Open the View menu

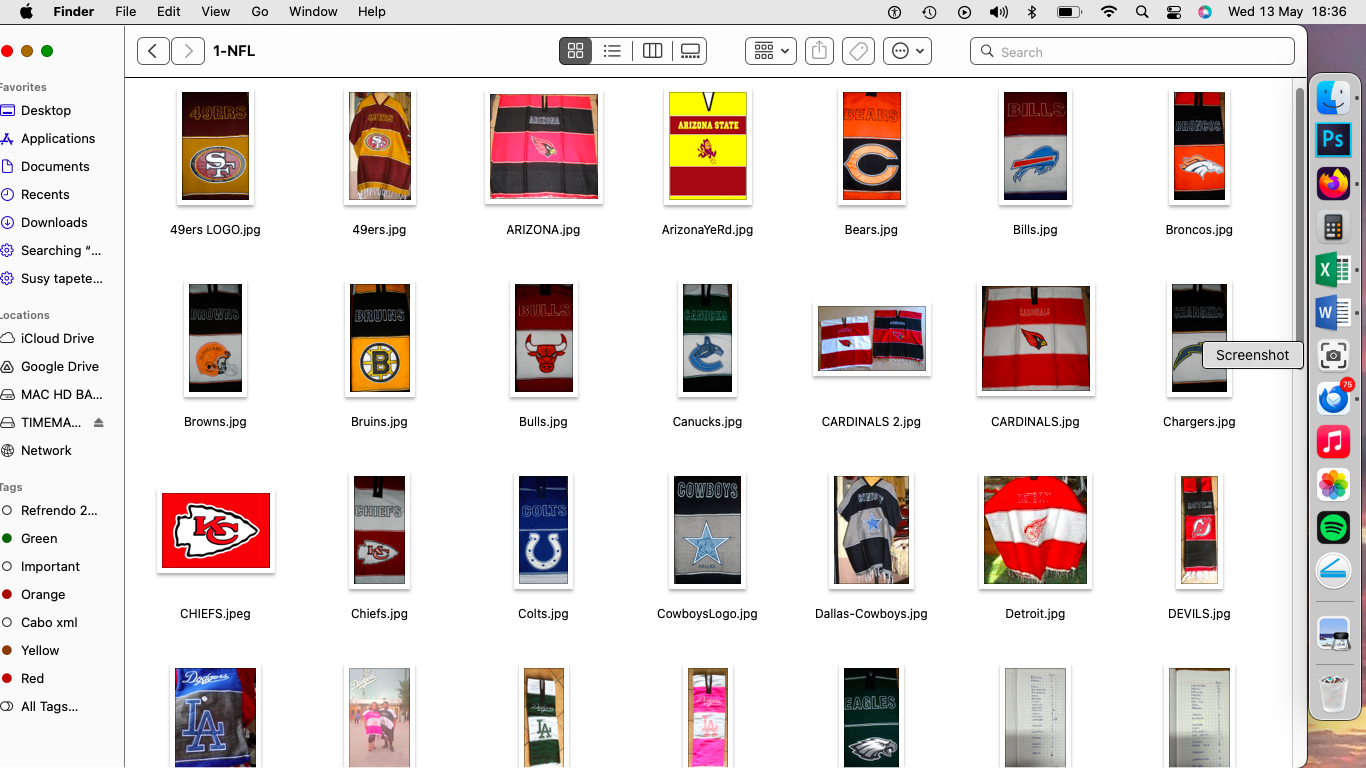coord(215,11)
